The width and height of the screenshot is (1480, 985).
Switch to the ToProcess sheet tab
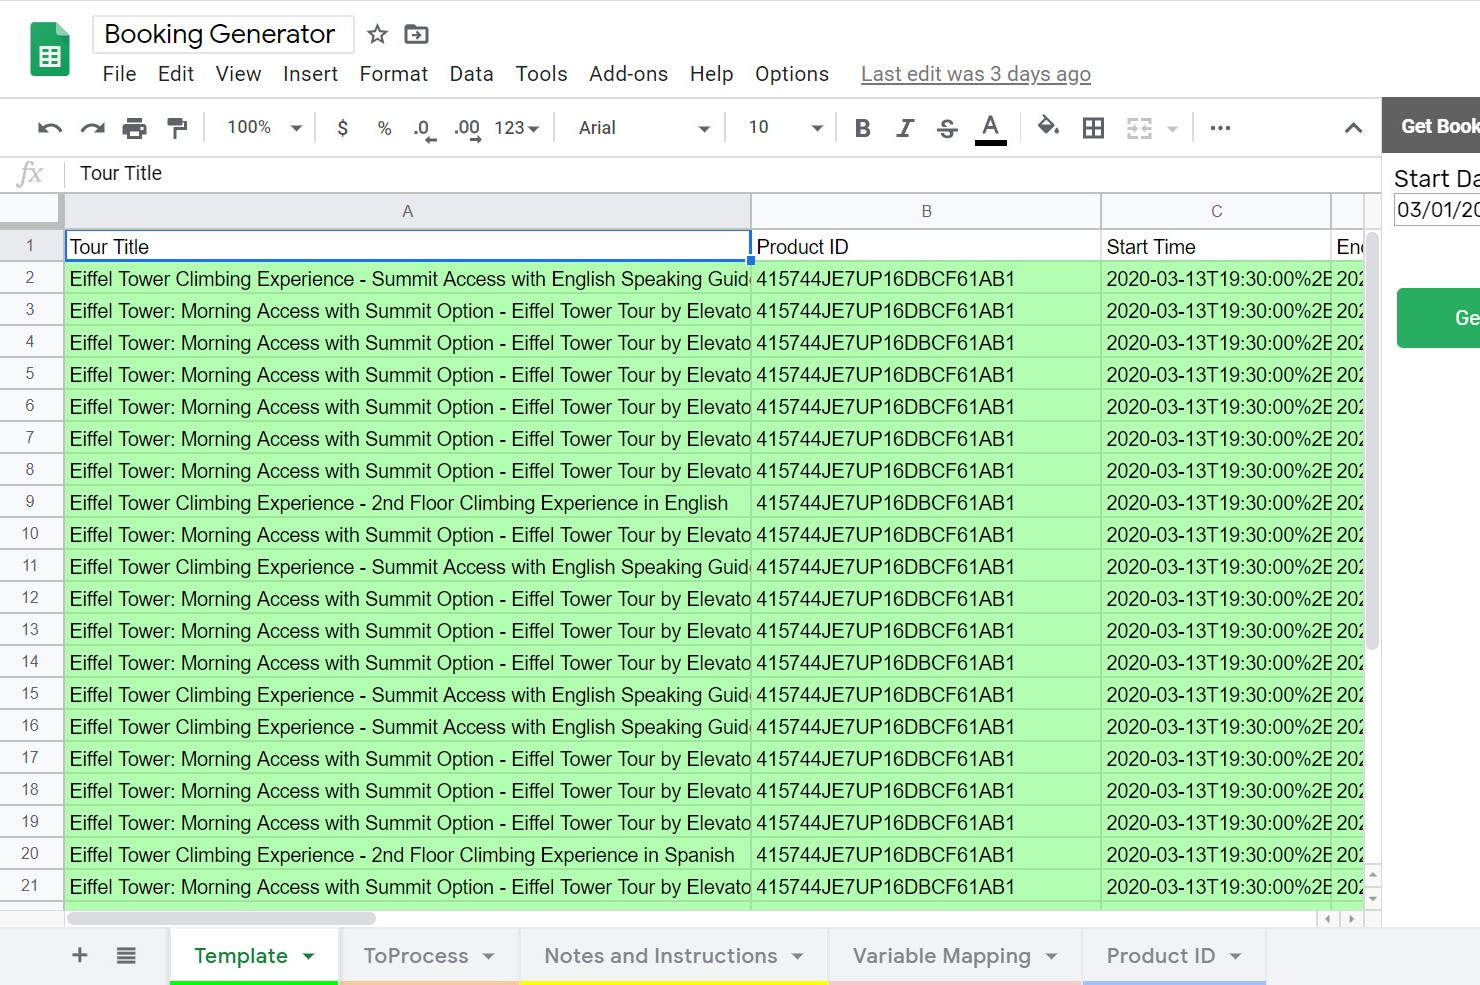click(x=416, y=956)
